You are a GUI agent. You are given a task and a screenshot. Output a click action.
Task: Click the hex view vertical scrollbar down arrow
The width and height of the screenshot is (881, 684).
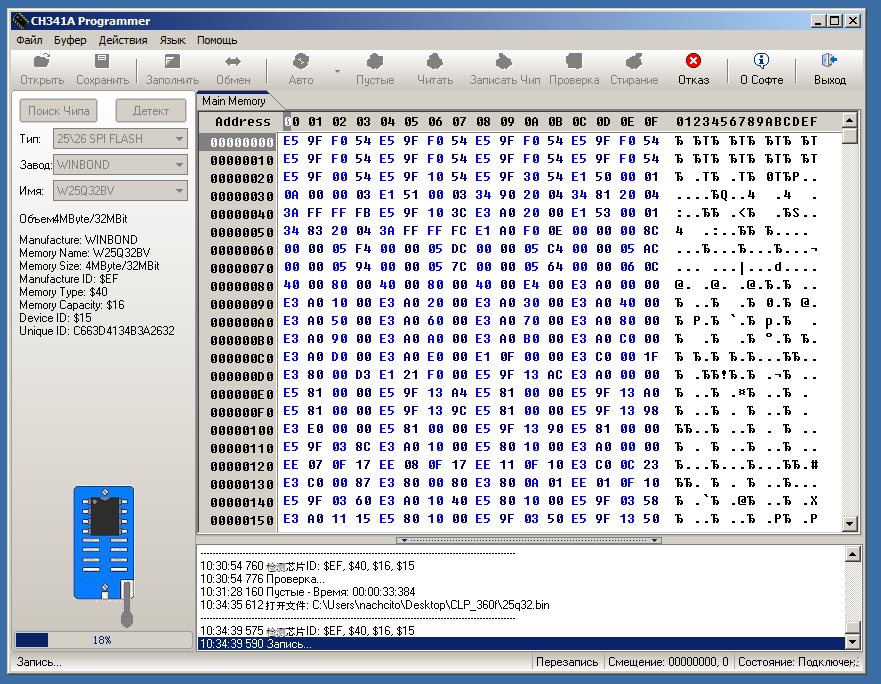[x=850, y=523]
